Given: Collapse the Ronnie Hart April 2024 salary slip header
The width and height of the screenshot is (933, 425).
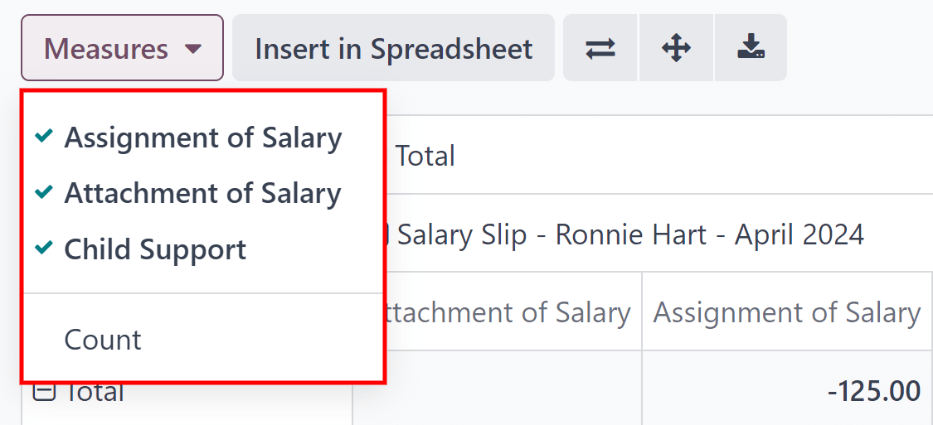Looking at the screenshot, I should click(x=630, y=235).
